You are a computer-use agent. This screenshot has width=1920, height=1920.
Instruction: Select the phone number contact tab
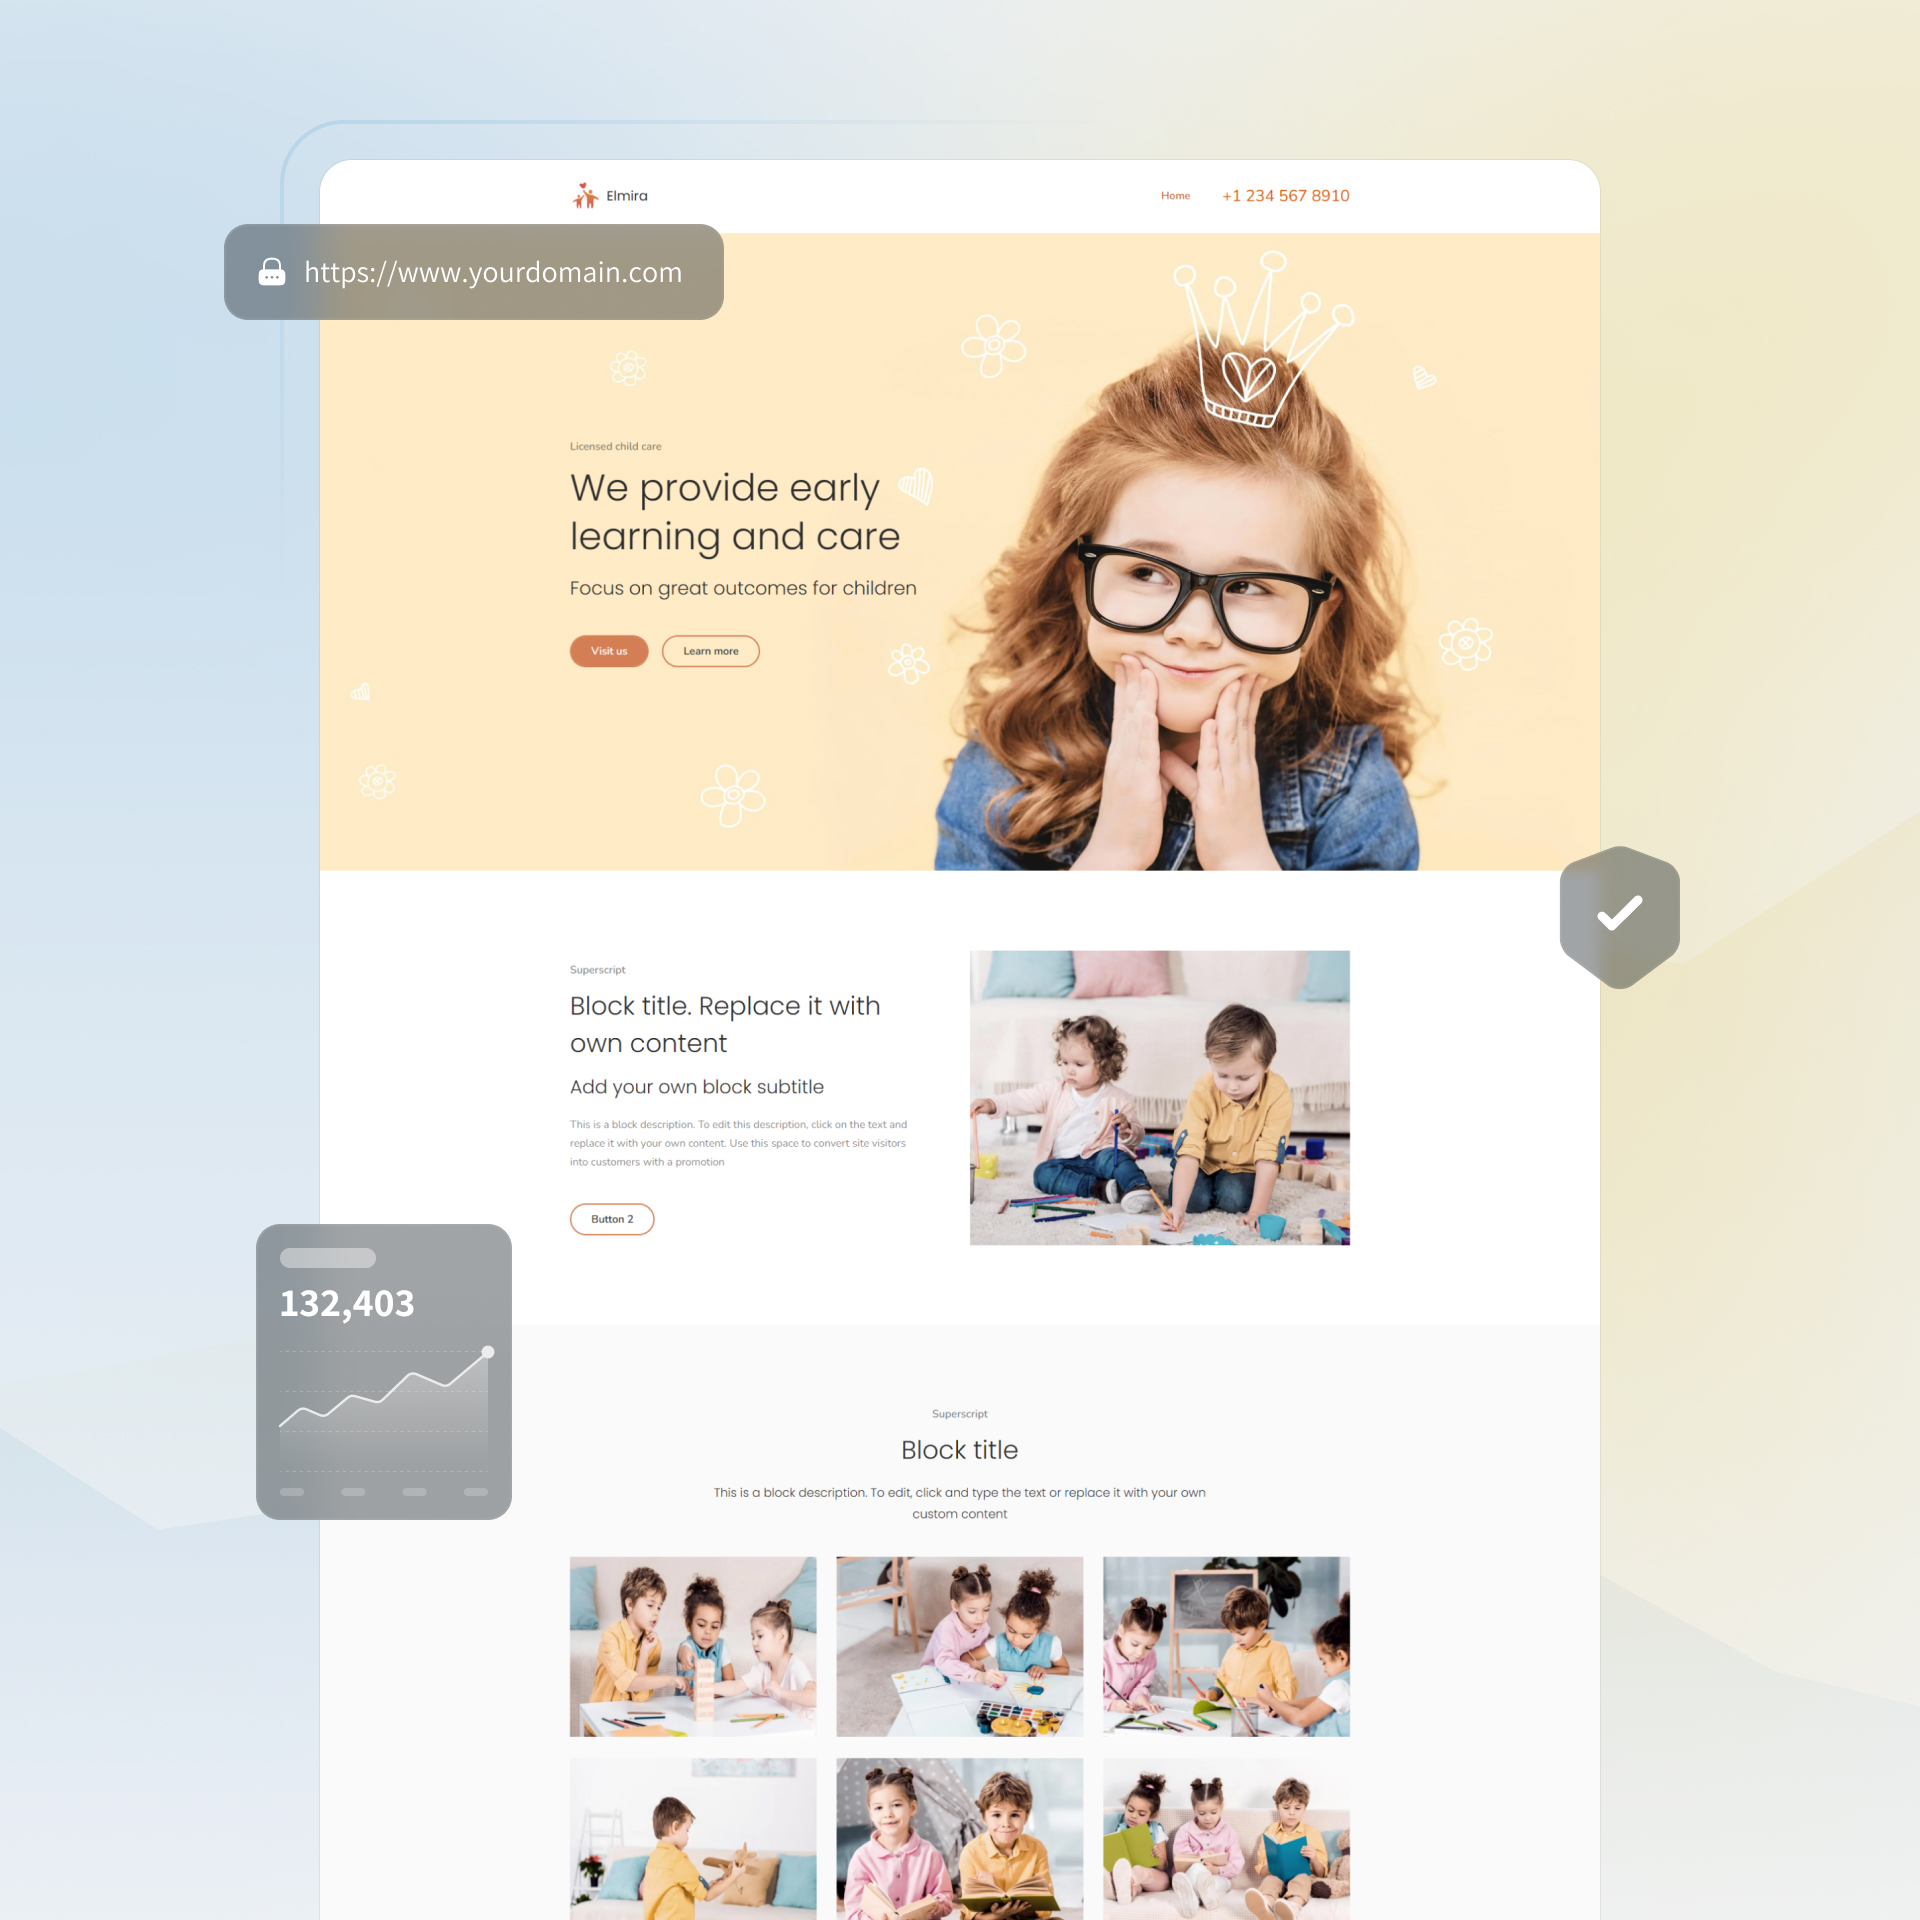(x=1289, y=195)
